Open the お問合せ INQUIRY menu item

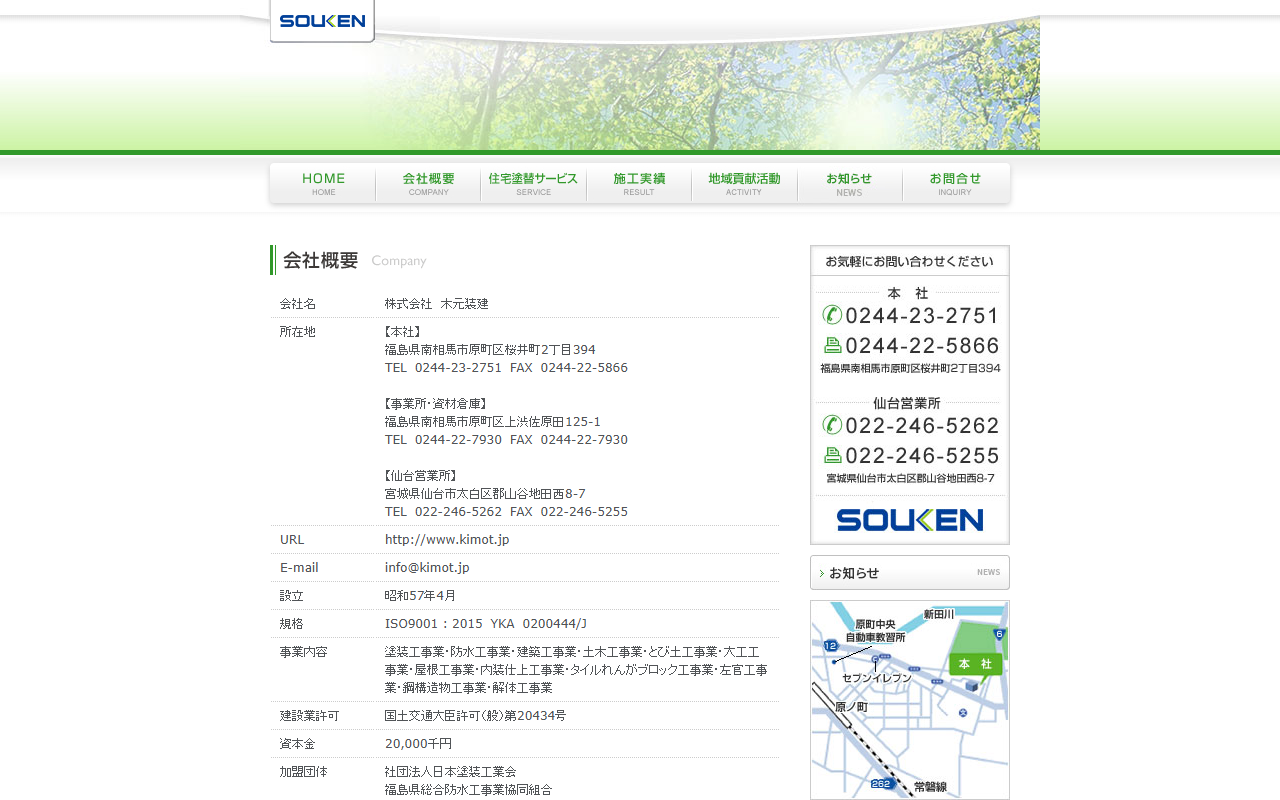click(955, 183)
